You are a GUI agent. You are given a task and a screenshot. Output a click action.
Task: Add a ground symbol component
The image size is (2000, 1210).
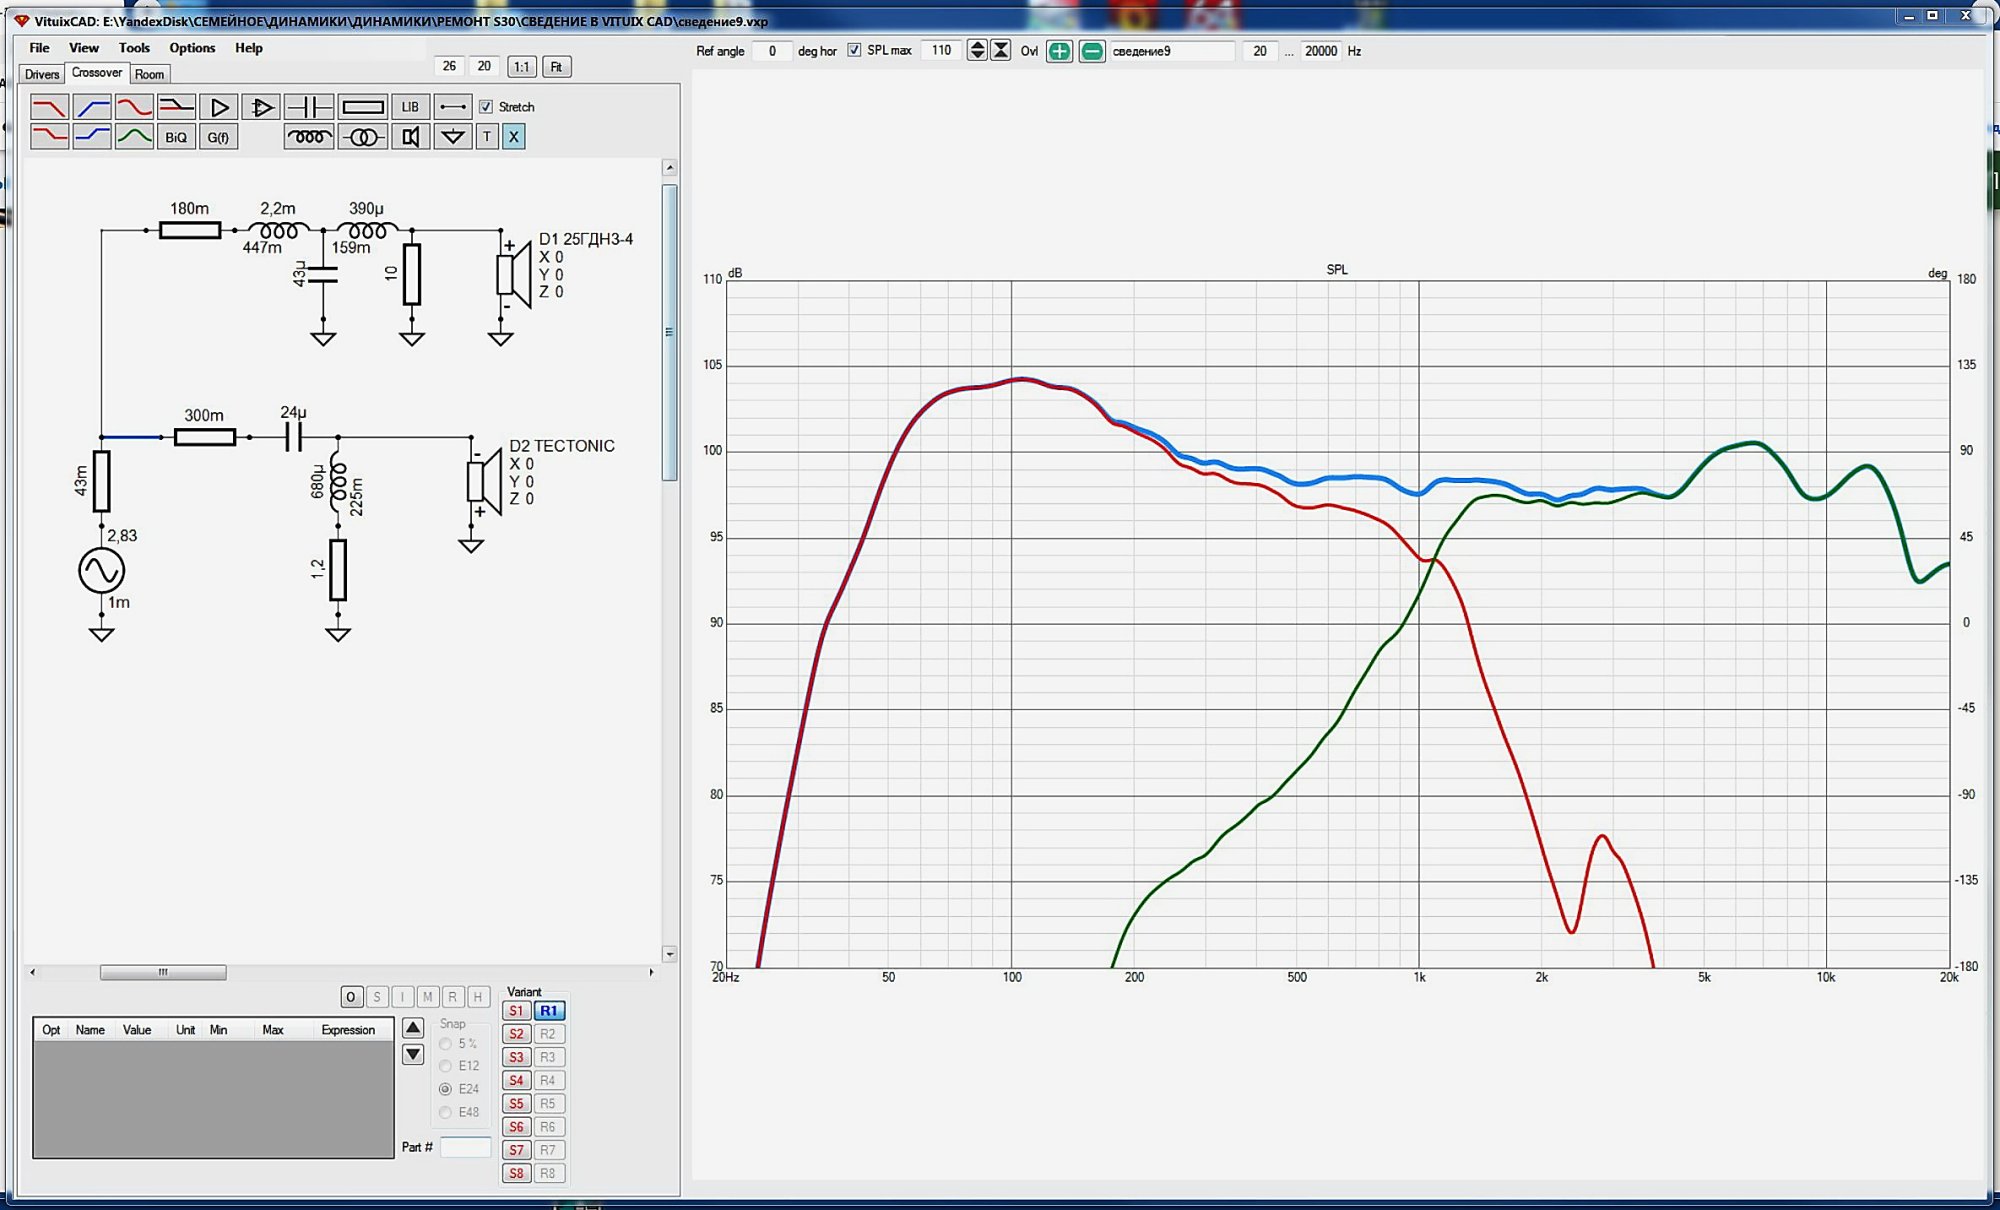click(453, 137)
